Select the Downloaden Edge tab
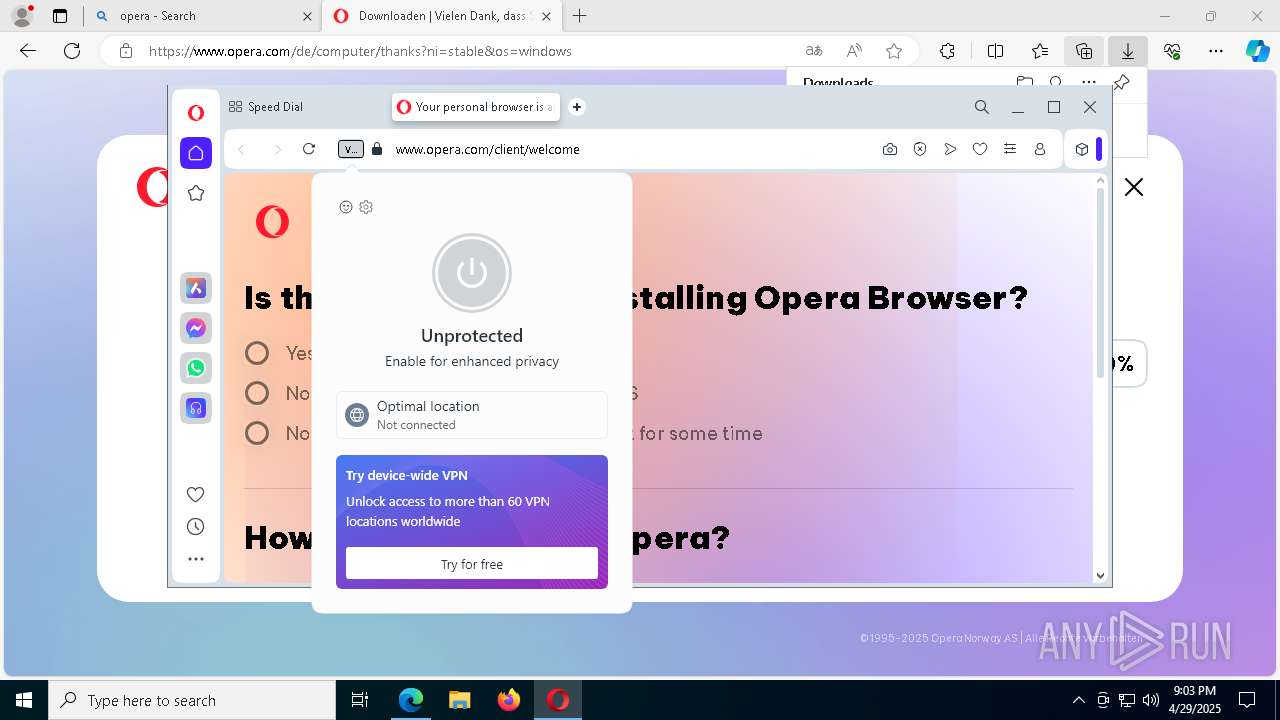 441,16
